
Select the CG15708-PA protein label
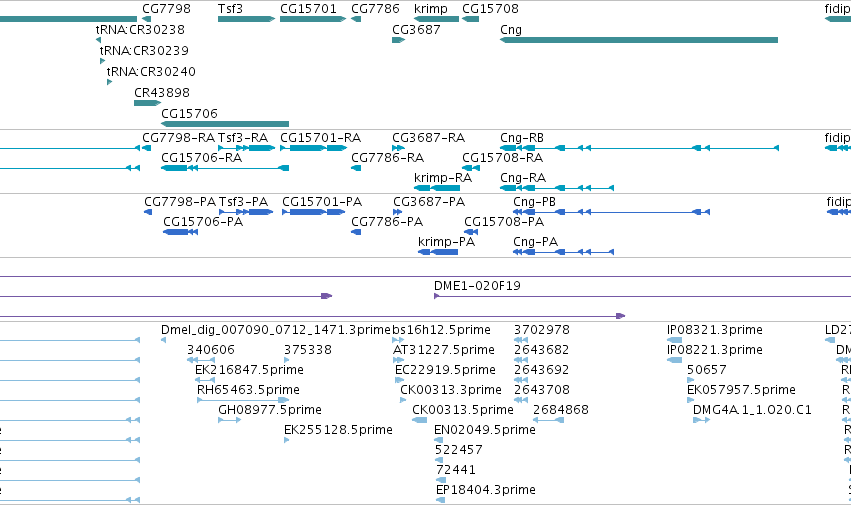pyautogui.click(x=504, y=222)
